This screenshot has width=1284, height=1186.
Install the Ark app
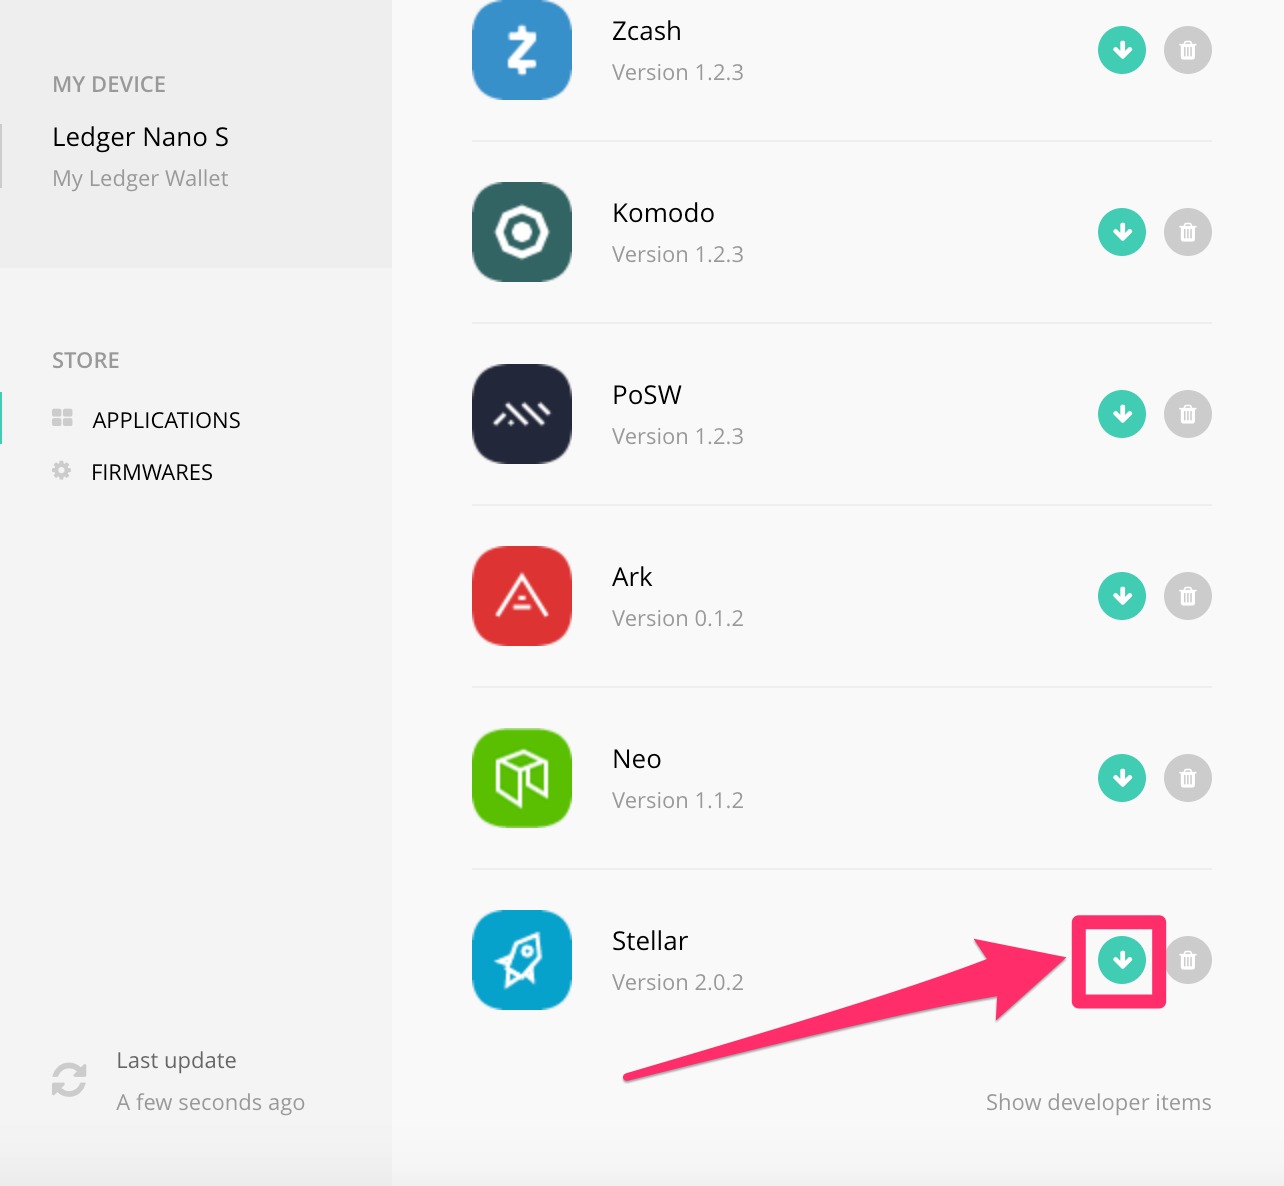(x=1122, y=596)
